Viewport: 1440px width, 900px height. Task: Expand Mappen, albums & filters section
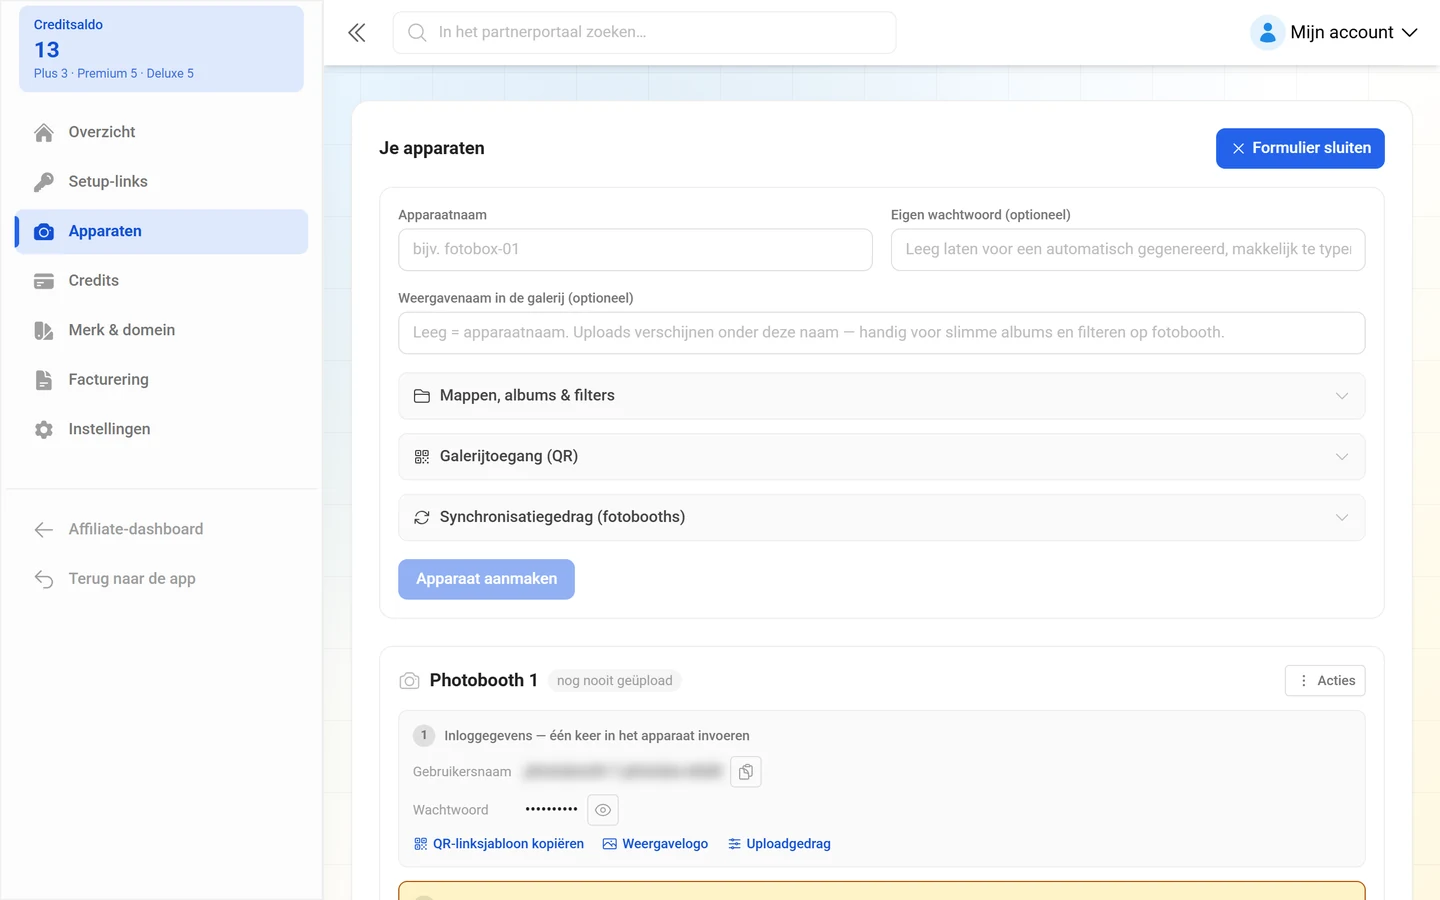[x=881, y=396]
